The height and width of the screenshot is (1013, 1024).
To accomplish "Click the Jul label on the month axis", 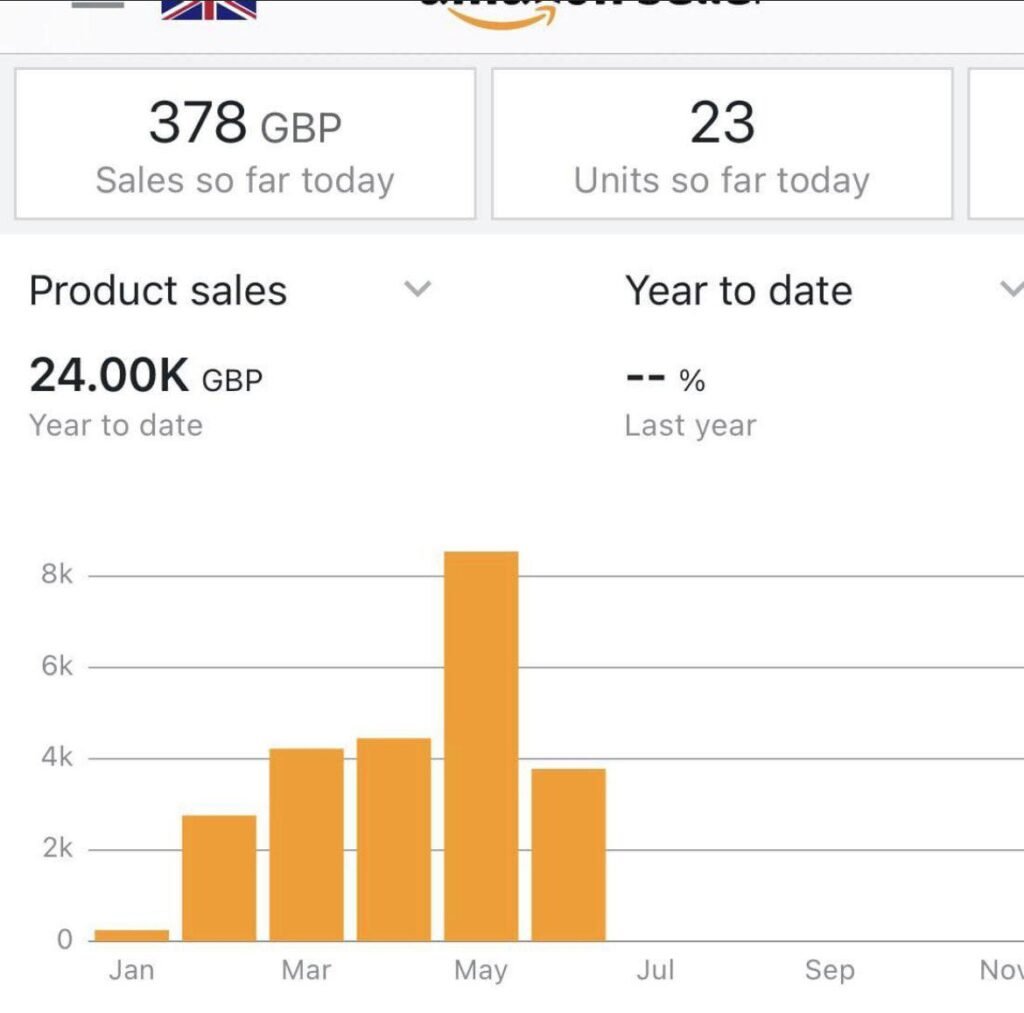I will point(656,970).
